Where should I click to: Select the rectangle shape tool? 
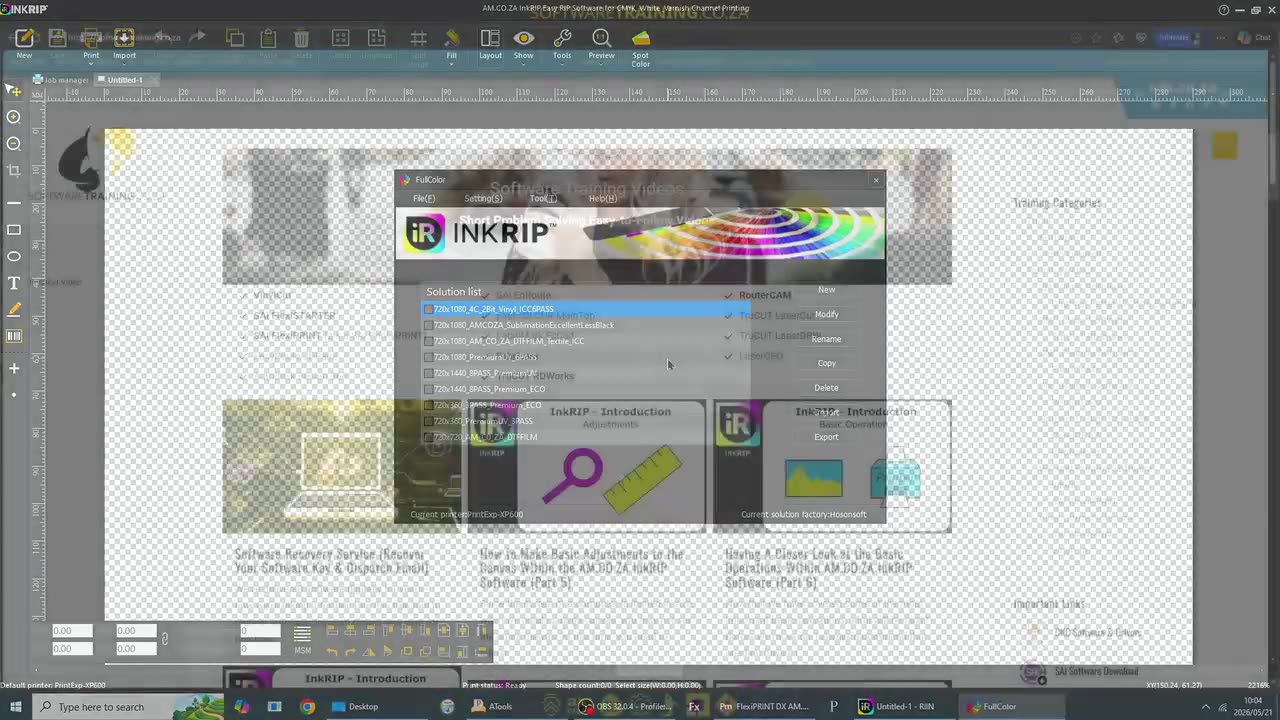tap(14, 230)
